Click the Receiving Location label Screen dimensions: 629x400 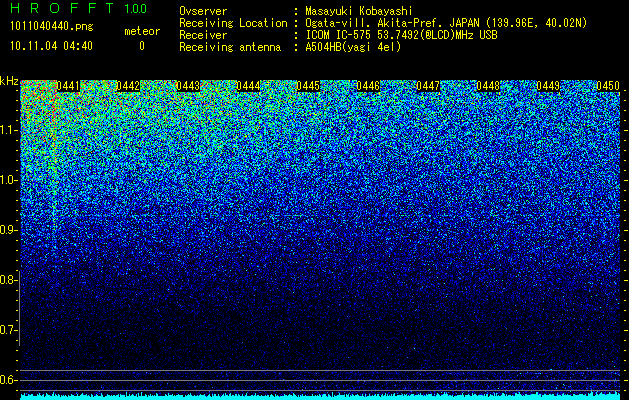[233, 23]
